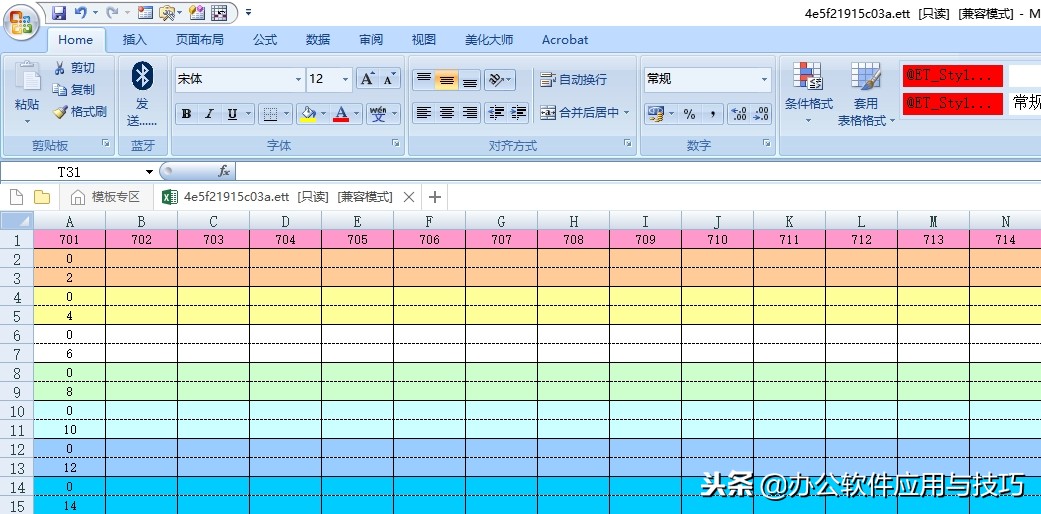
Task: Toggle middle vertical alignment
Action: tap(447, 80)
